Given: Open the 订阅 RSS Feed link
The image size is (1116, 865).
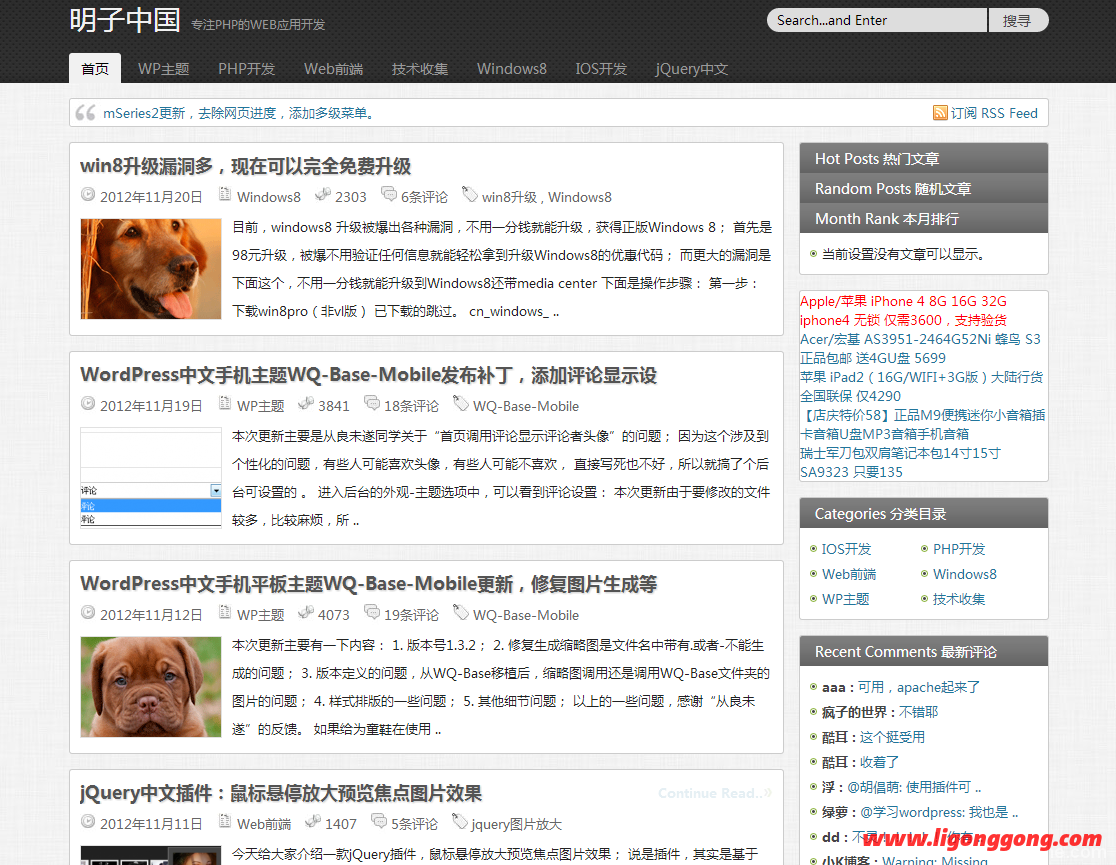Looking at the screenshot, I should coord(994,113).
